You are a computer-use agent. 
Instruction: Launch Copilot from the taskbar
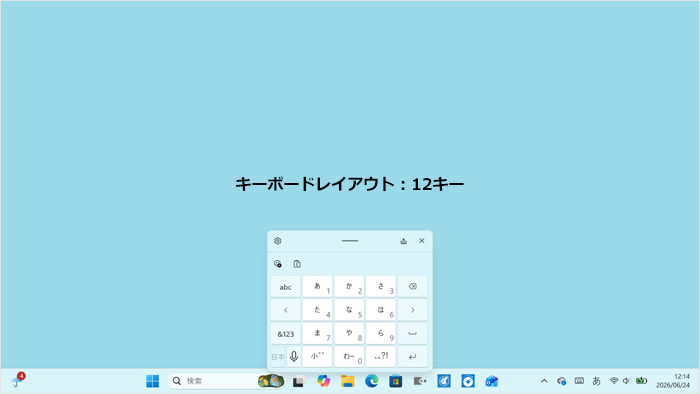tap(323, 381)
